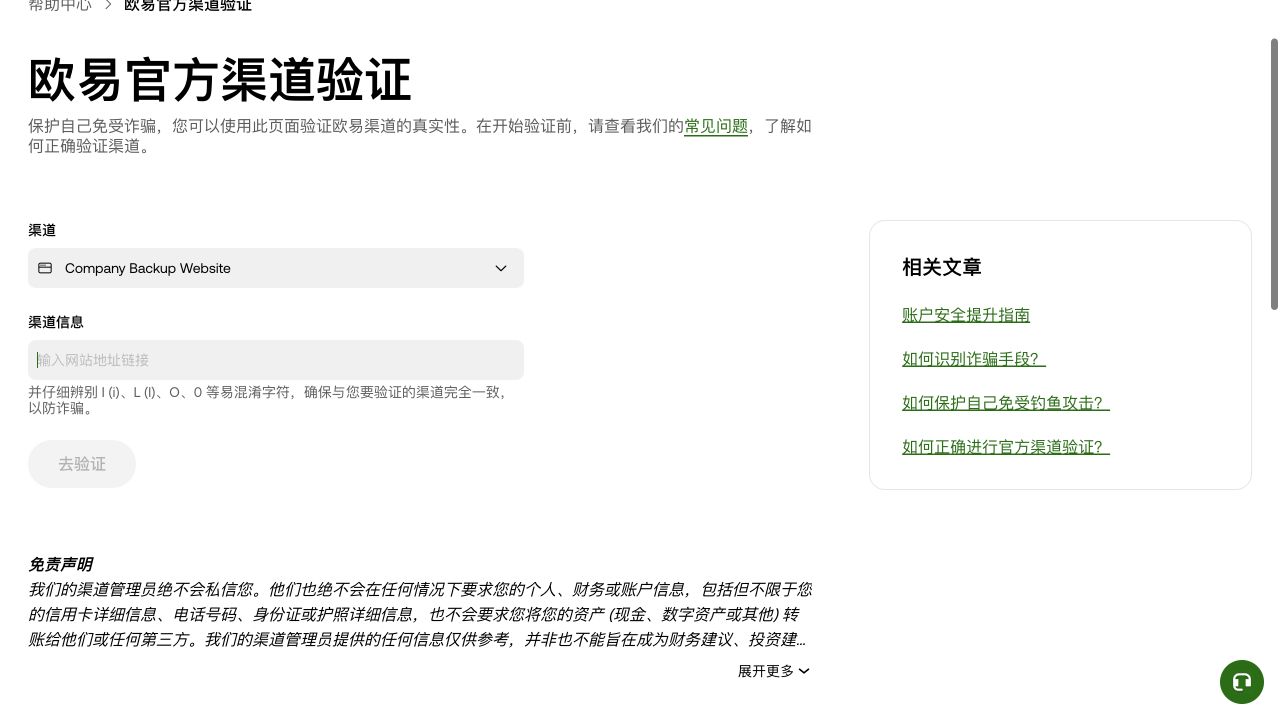
Task: Click the 去验证 verify button
Action: pos(82,464)
